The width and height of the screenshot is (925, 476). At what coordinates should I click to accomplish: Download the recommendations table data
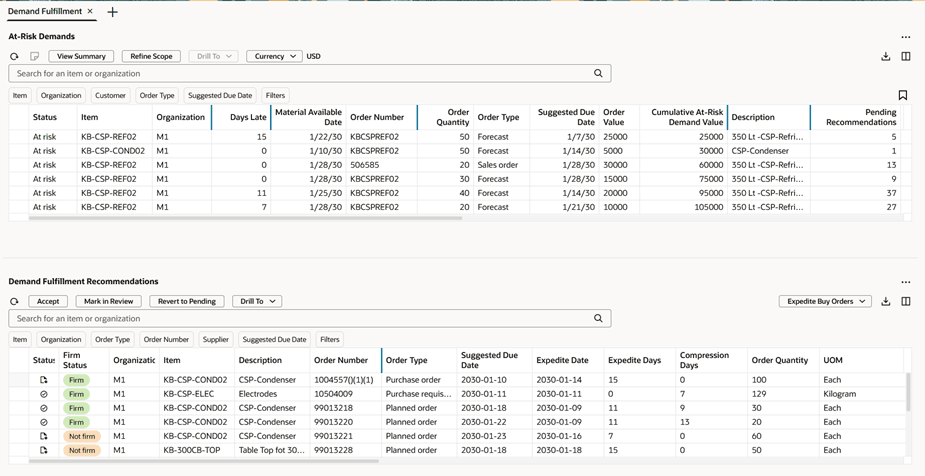pyautogui.click(x=885, y=301)
